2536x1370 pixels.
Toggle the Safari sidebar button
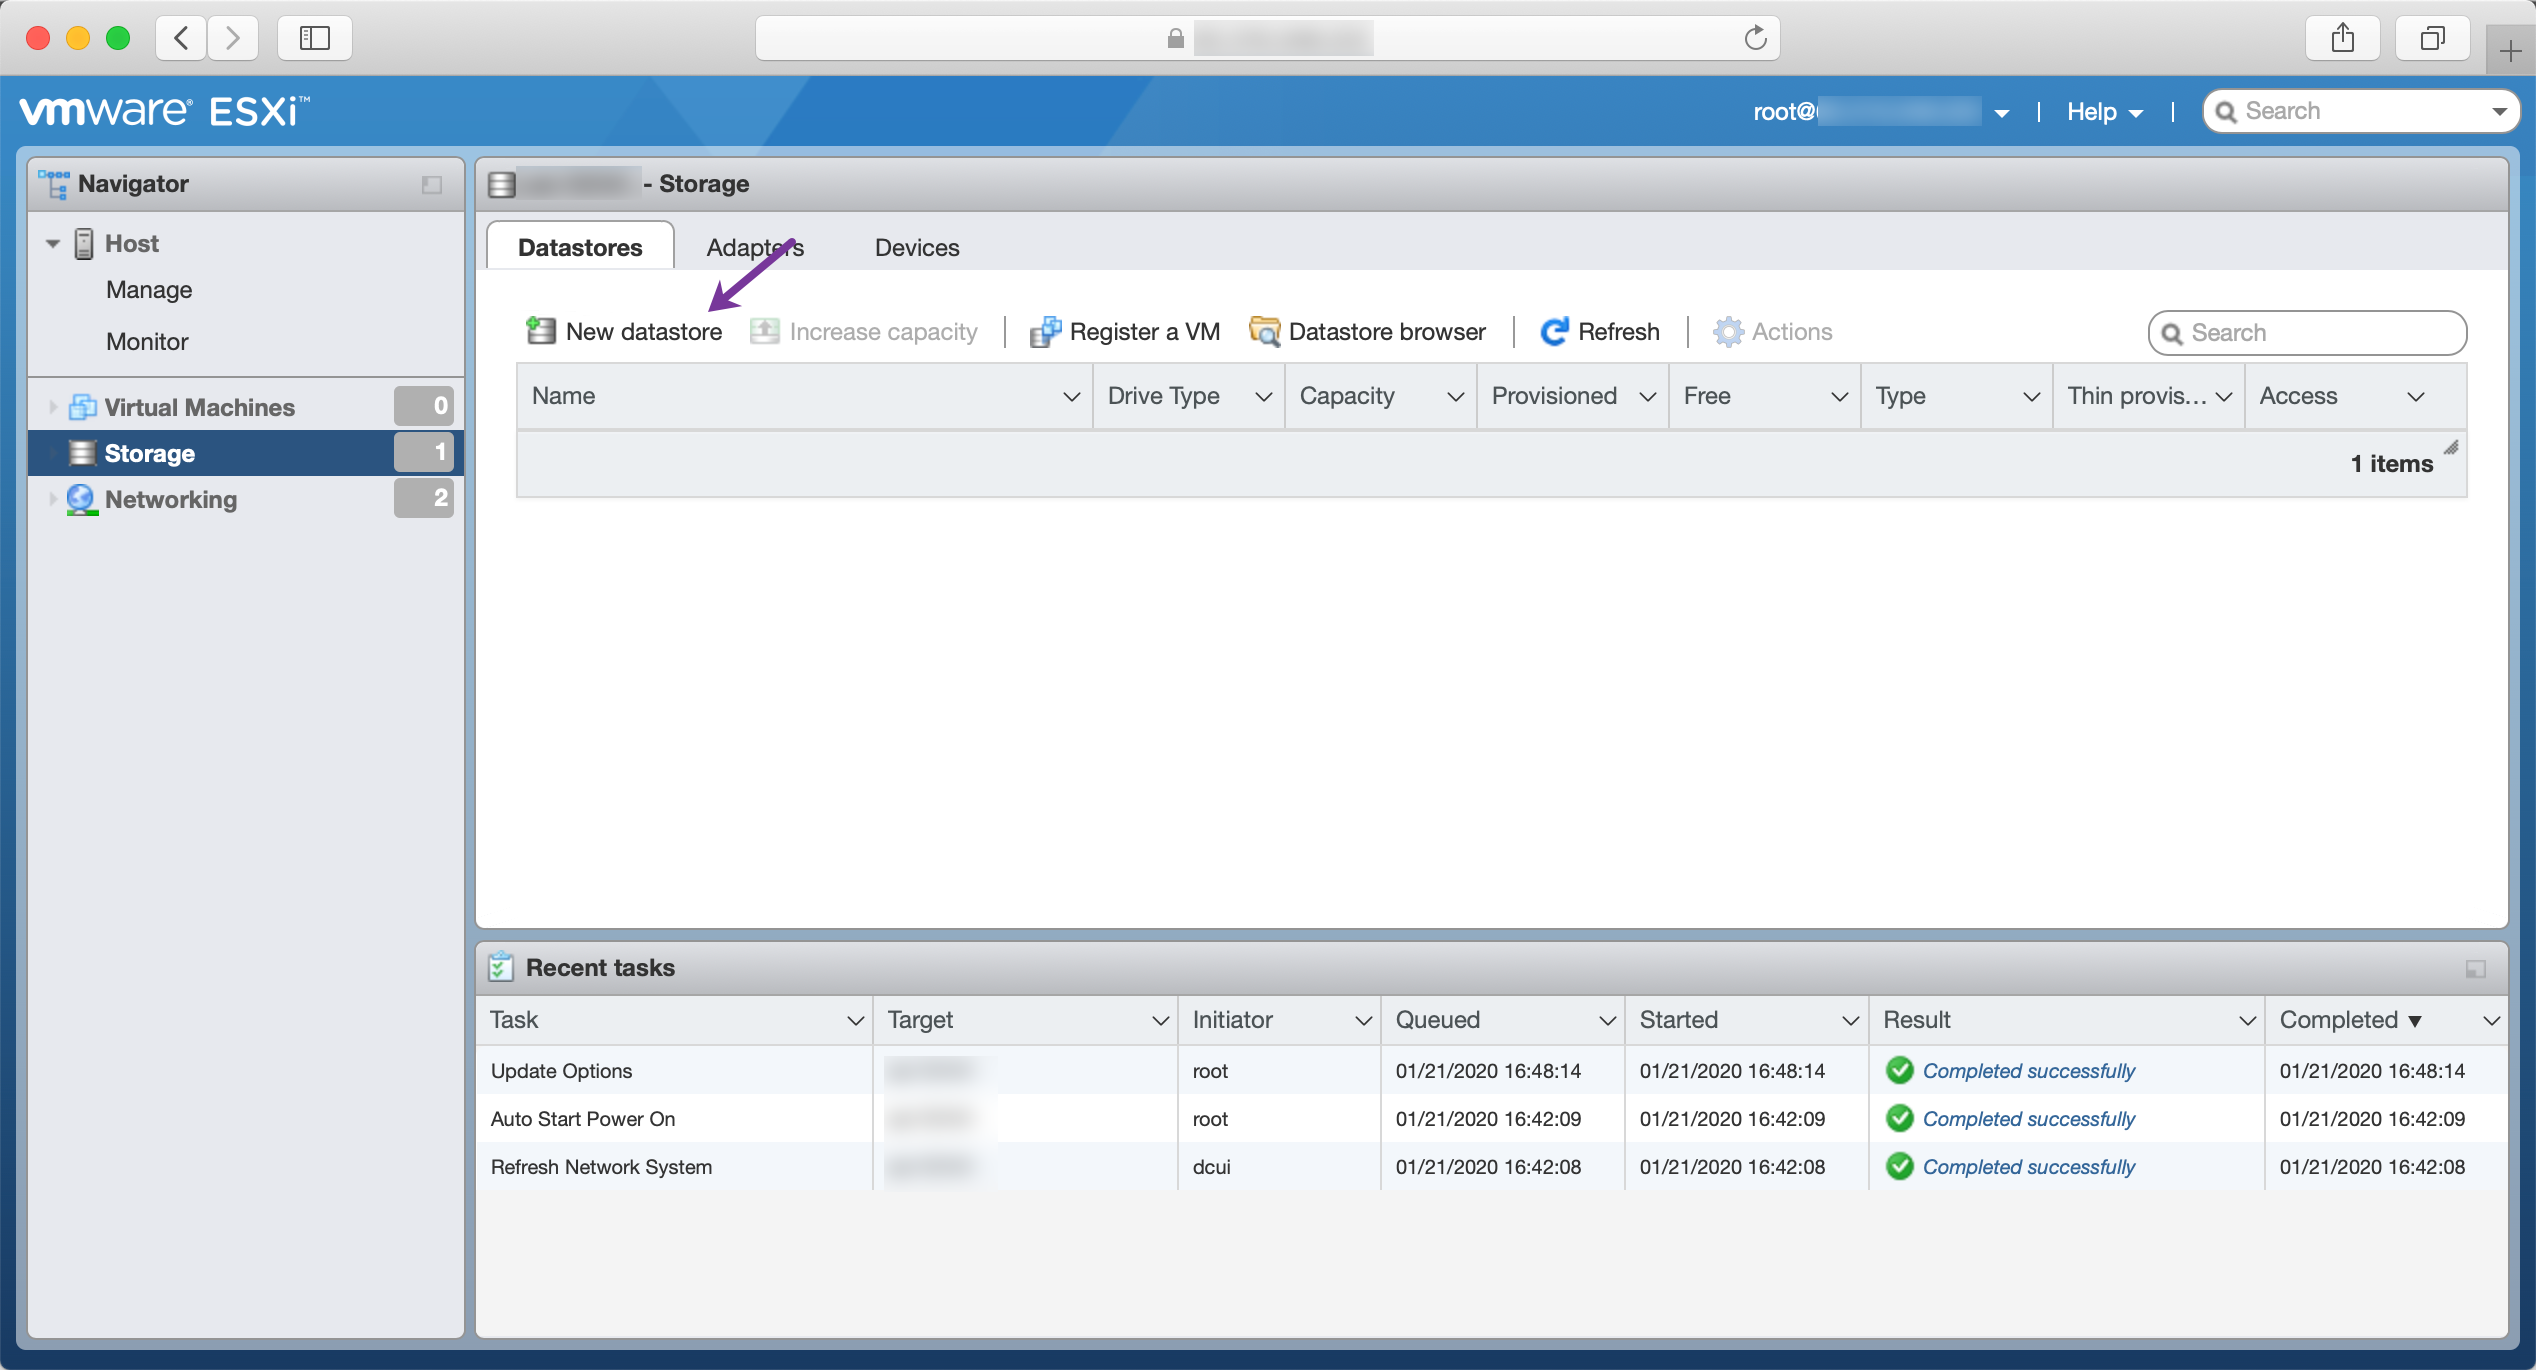[314, 38]
